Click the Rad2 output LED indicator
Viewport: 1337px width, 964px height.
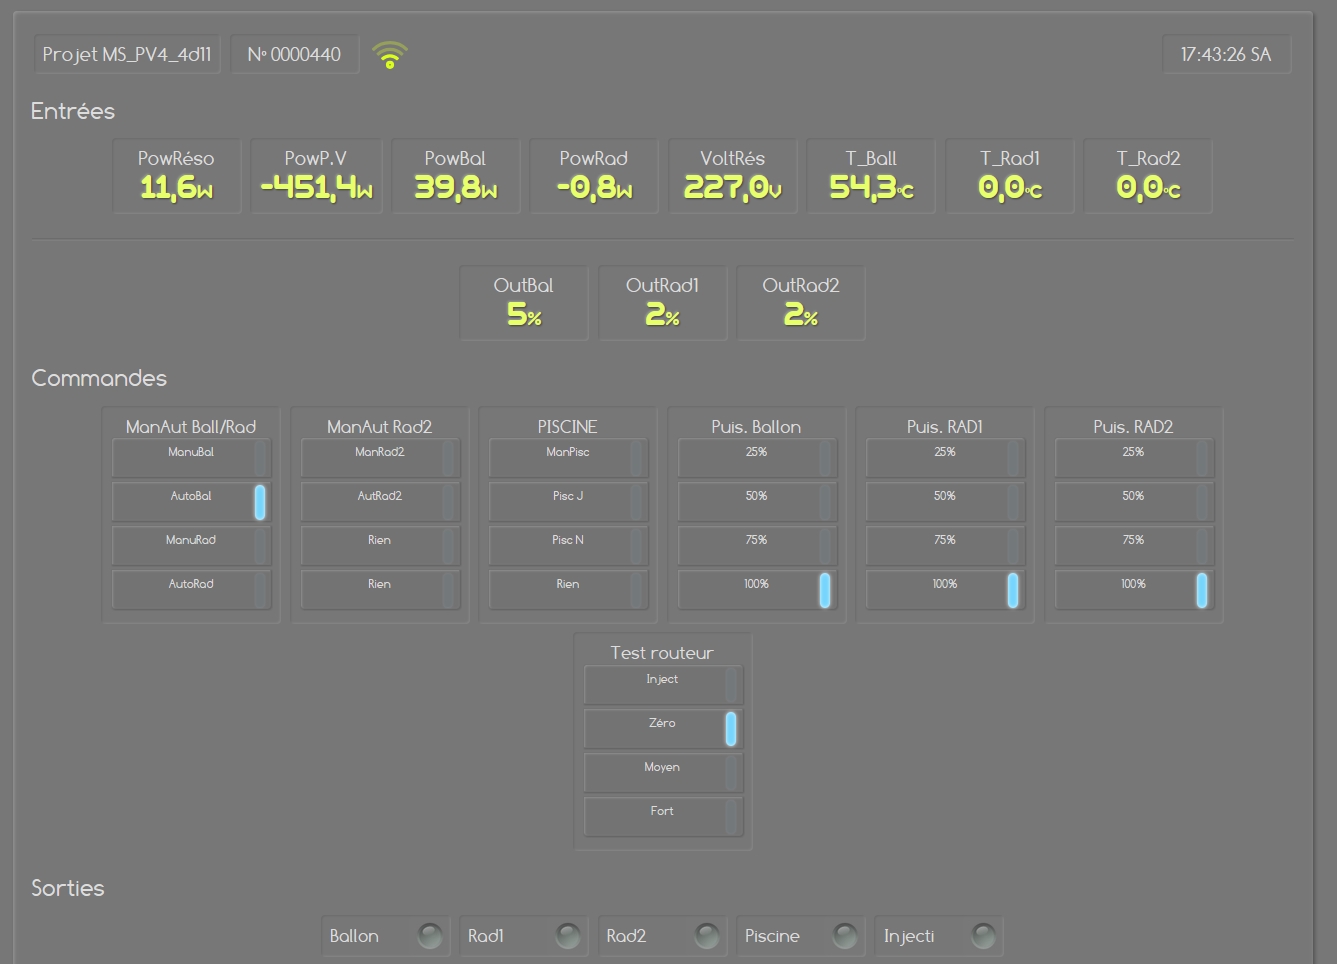(707, 936)
